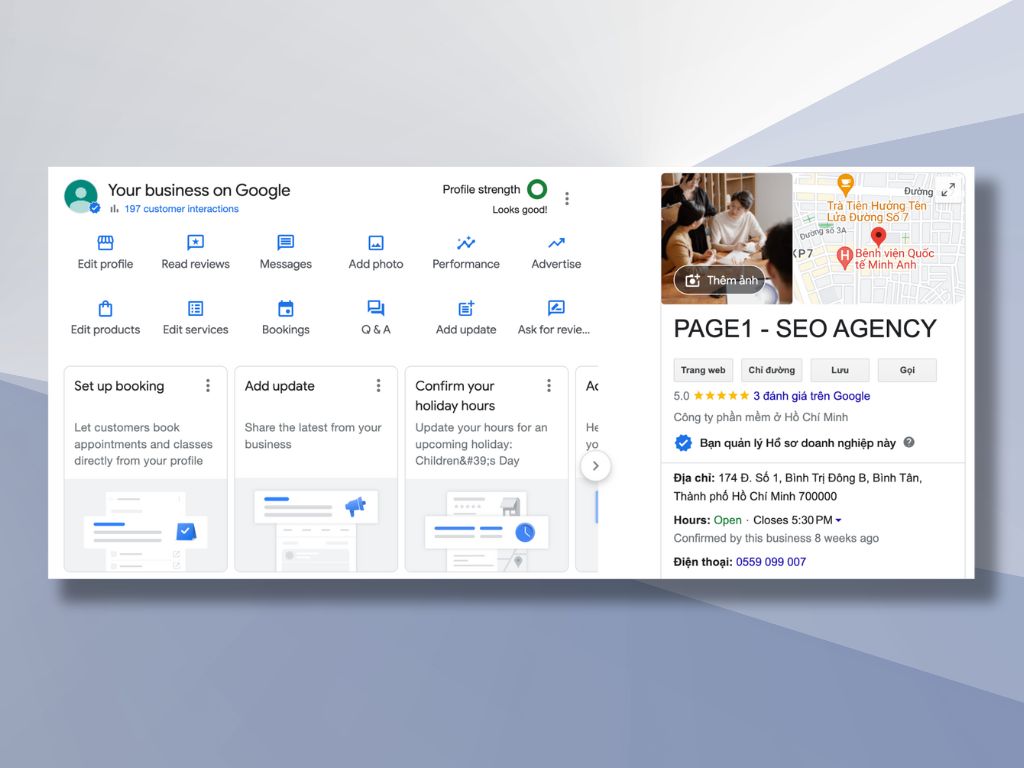Expand the map thumbnail to full view

(948, 190)
